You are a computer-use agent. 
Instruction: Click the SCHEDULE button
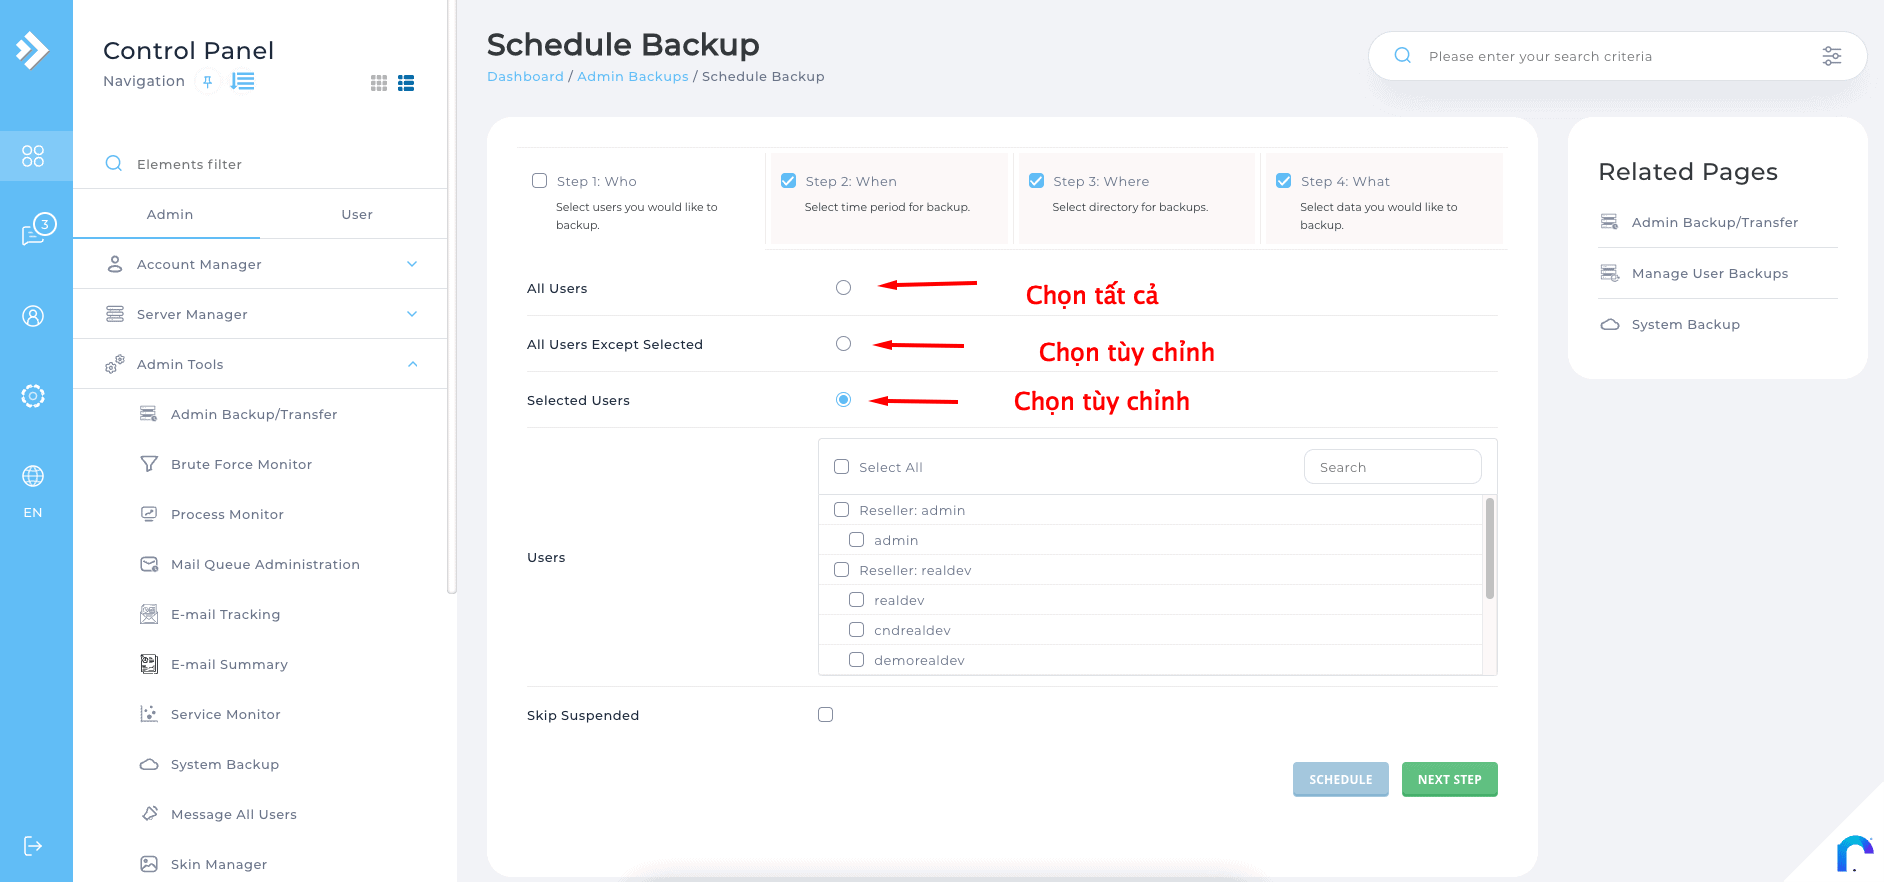[1341, 780]
